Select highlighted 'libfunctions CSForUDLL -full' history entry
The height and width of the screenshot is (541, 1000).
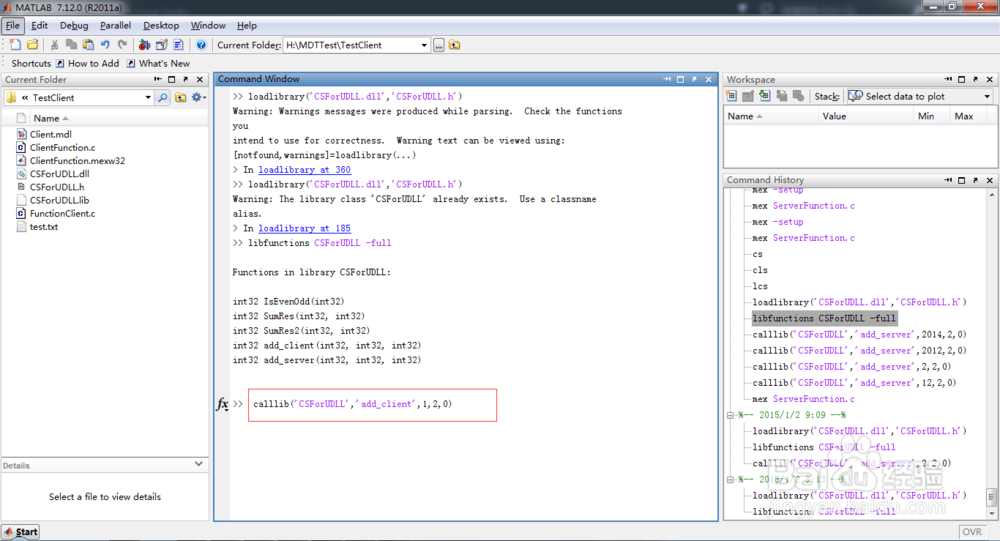pyautogui.click(x=824, y=318)
